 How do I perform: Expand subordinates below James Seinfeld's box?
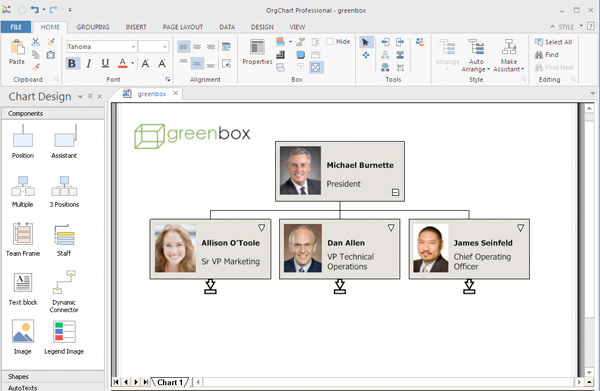(x=469, y=287)
